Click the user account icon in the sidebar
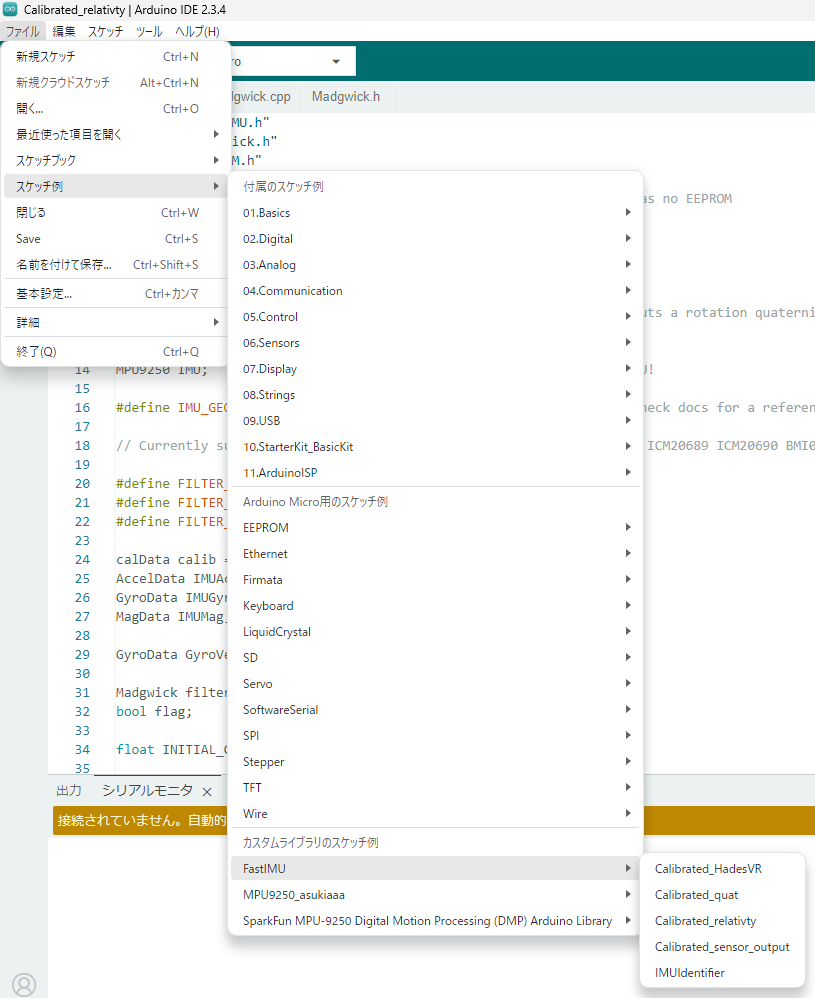This screenshot has height=998, width=815. (24, 984)
